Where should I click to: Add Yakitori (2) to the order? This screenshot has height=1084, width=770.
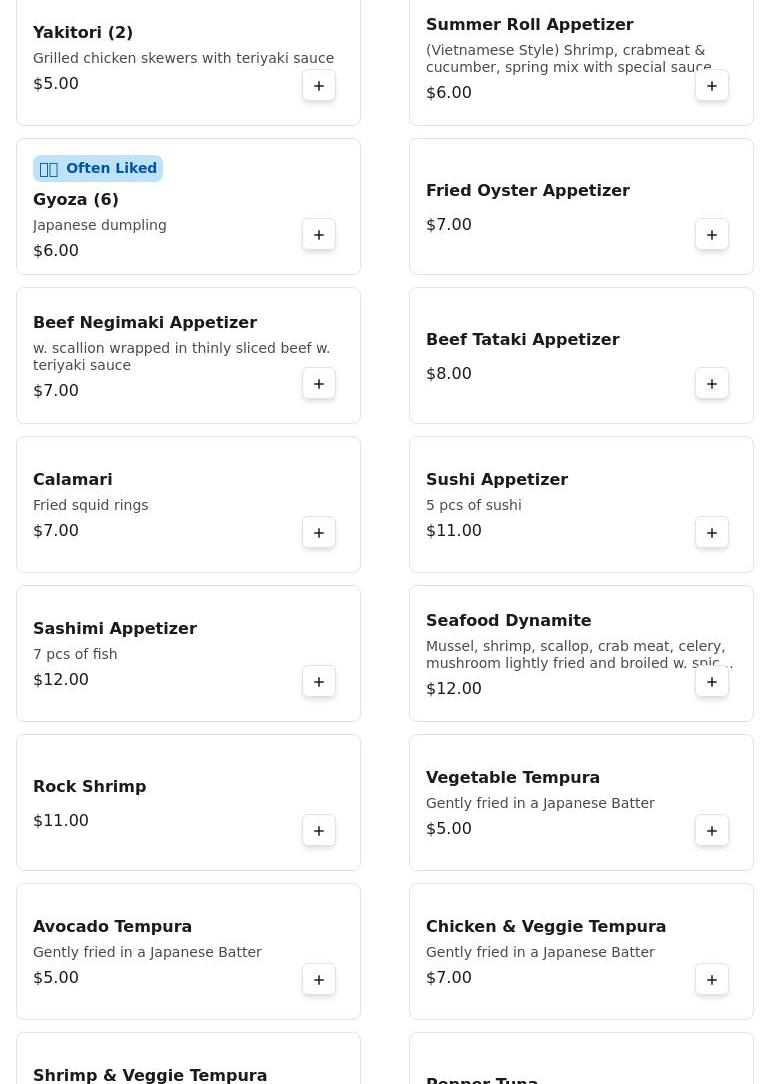click(x=319, y=86)
